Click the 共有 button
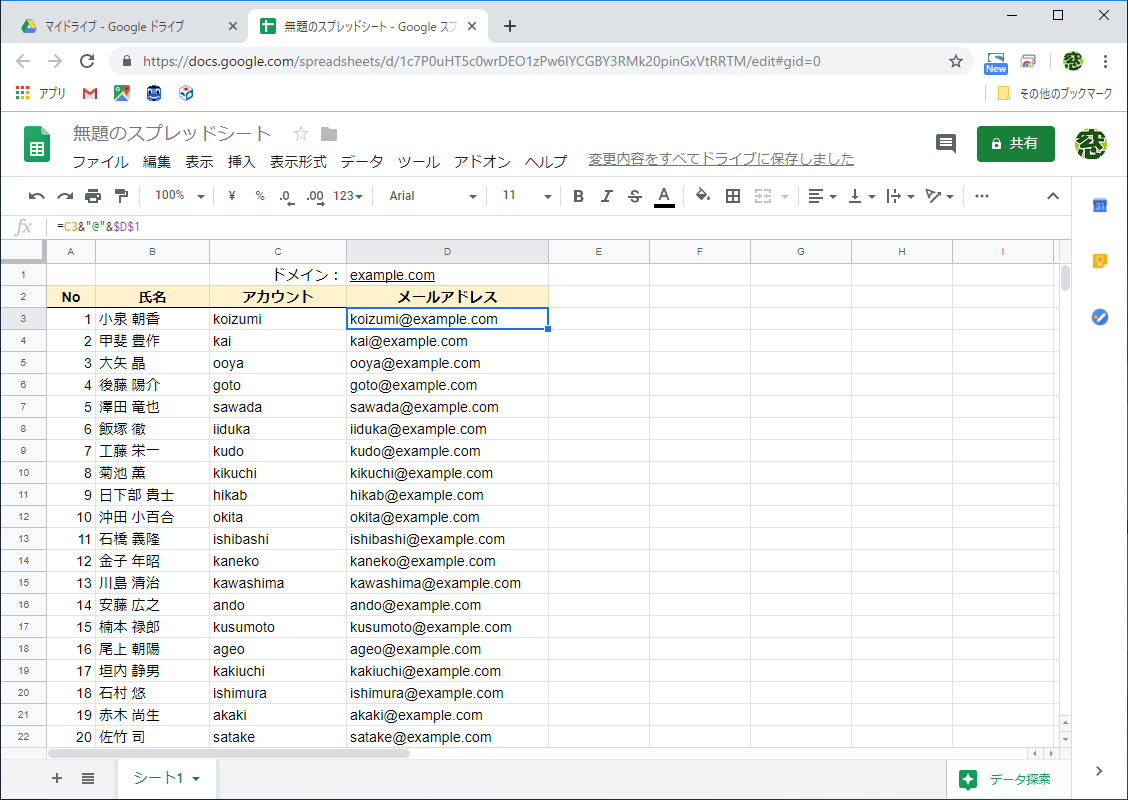 [x=1015, y=143]
